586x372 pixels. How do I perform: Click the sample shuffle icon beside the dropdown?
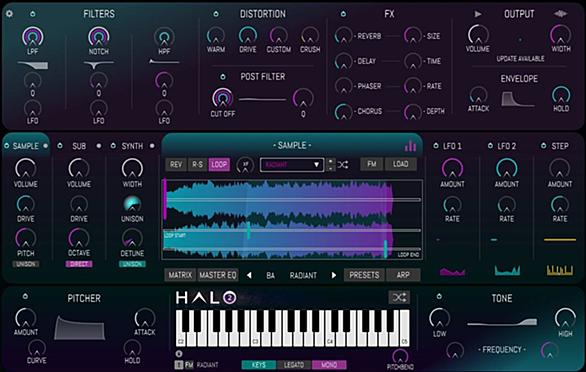(343, 165)
